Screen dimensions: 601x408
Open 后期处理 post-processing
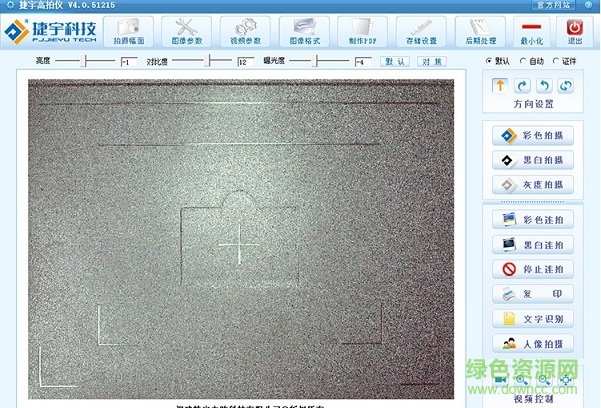(480, 31)
